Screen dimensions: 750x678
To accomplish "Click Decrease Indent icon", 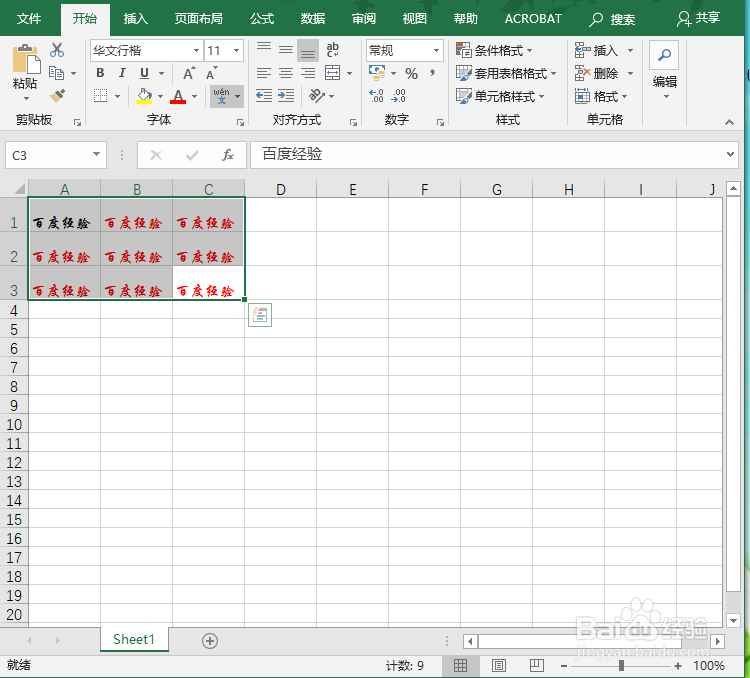I will pyautogui.click(x=264, y=96).
